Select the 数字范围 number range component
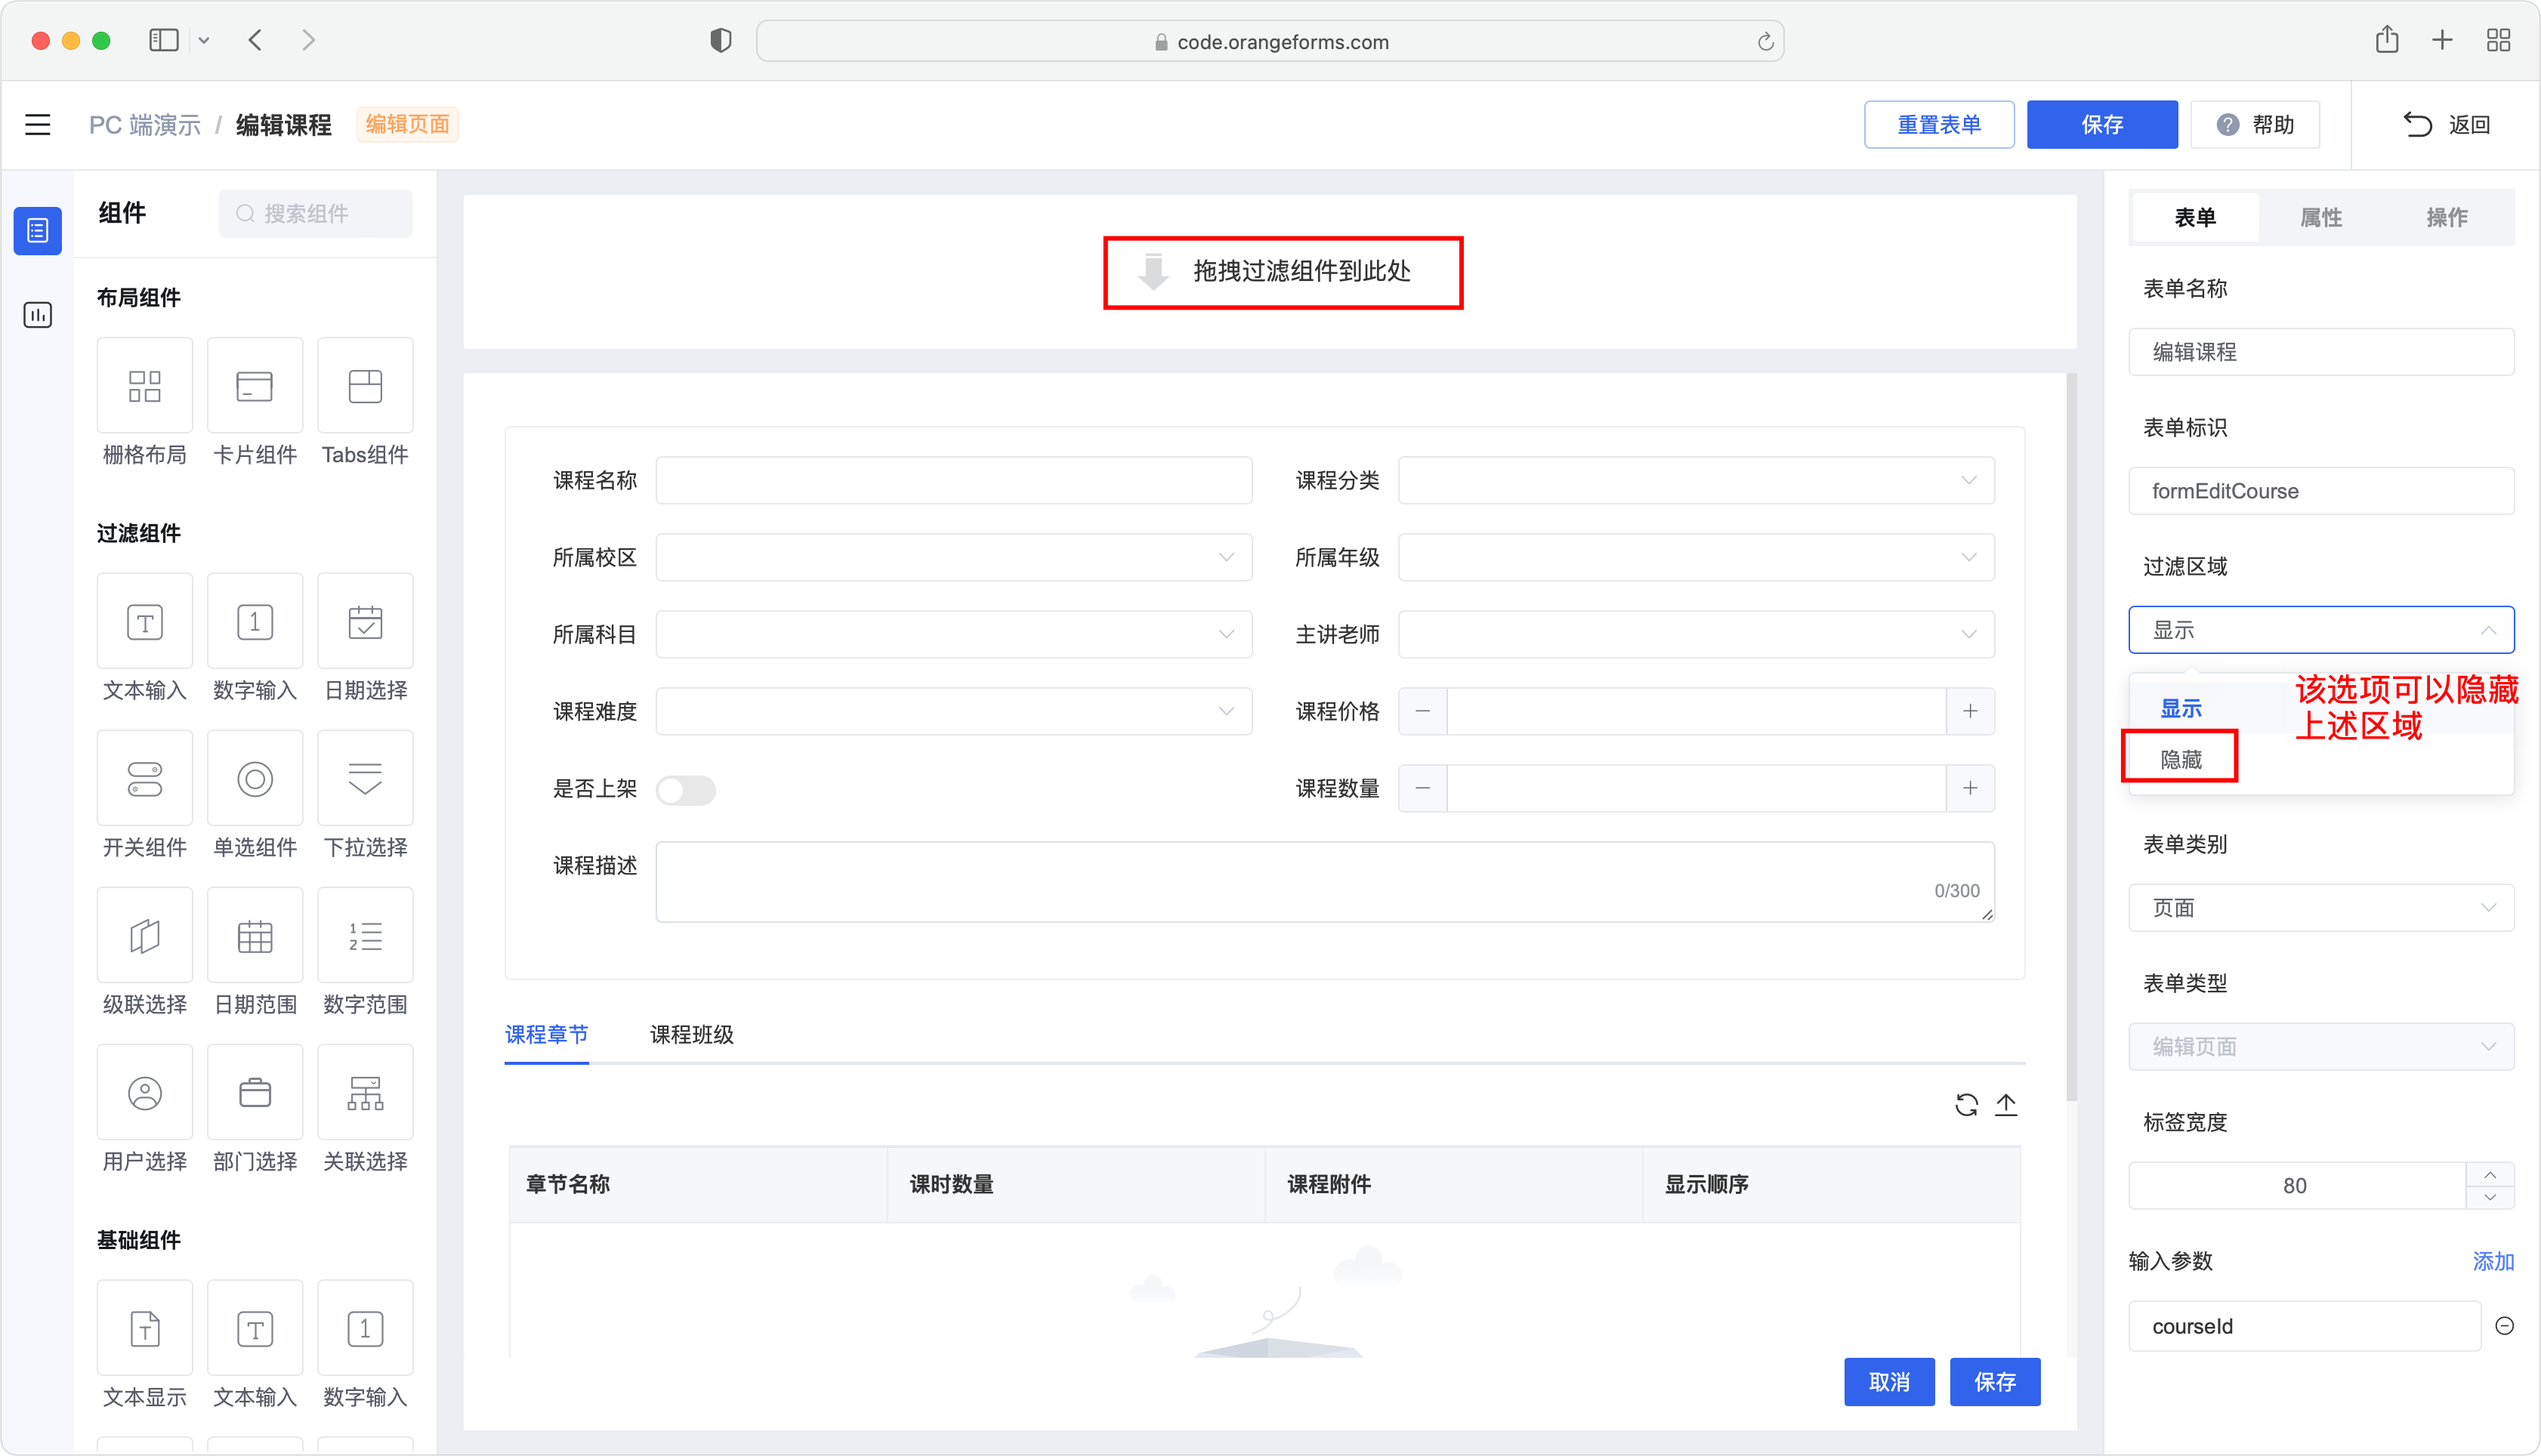Image resolution: width=2541 pixels, height=1456 pixels. 365,936
